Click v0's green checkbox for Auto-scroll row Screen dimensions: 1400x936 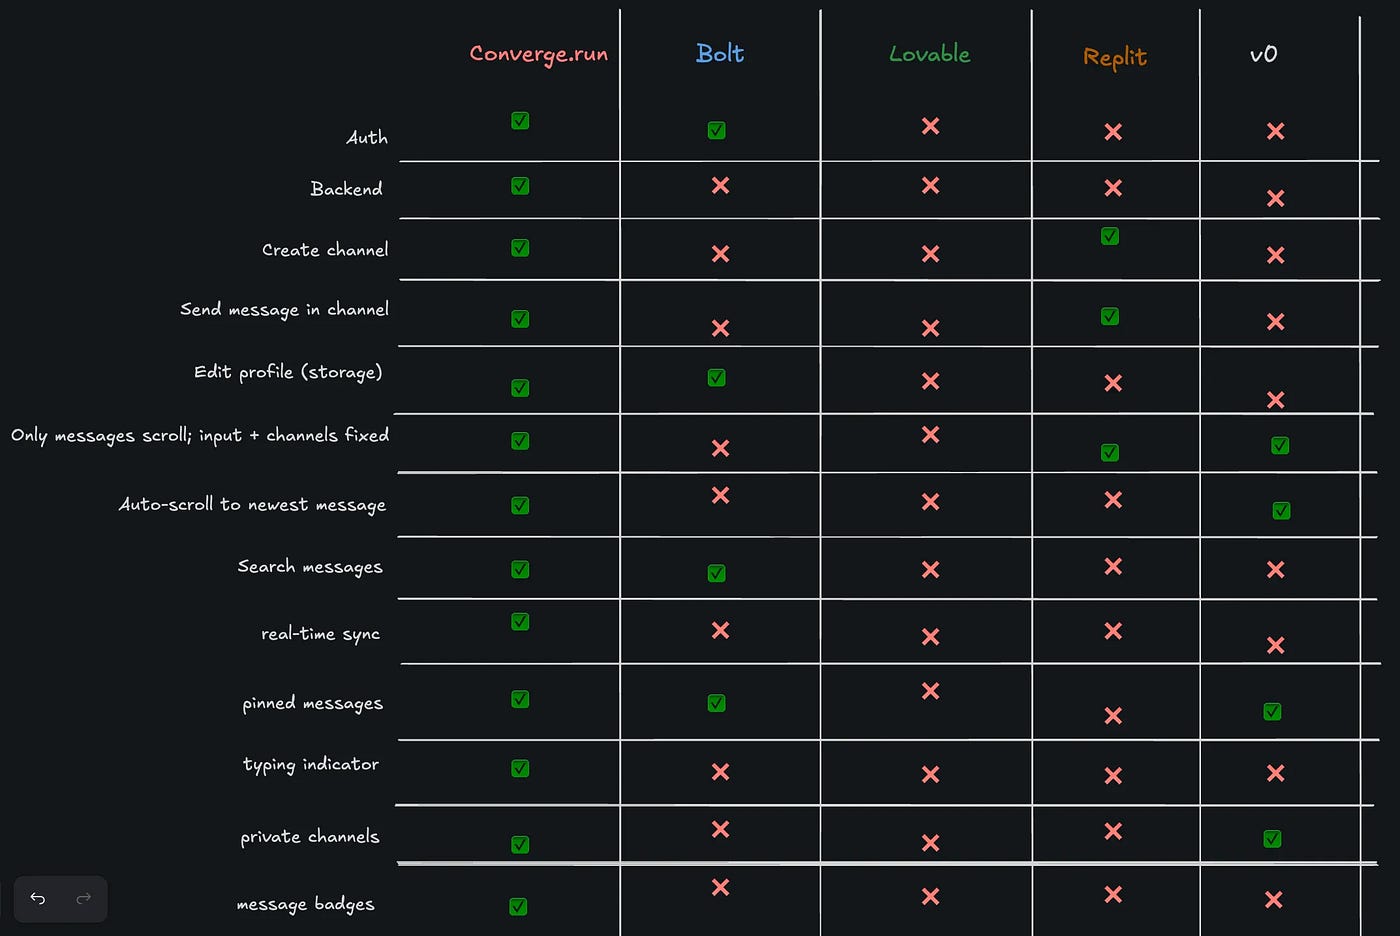(1281, 511)
